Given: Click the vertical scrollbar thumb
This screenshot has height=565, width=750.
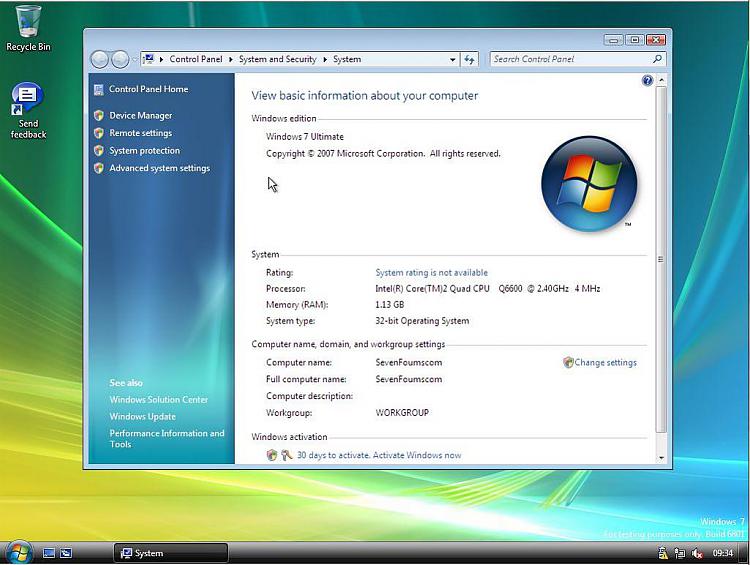Looking at the screenshot, I should [661, 259].
